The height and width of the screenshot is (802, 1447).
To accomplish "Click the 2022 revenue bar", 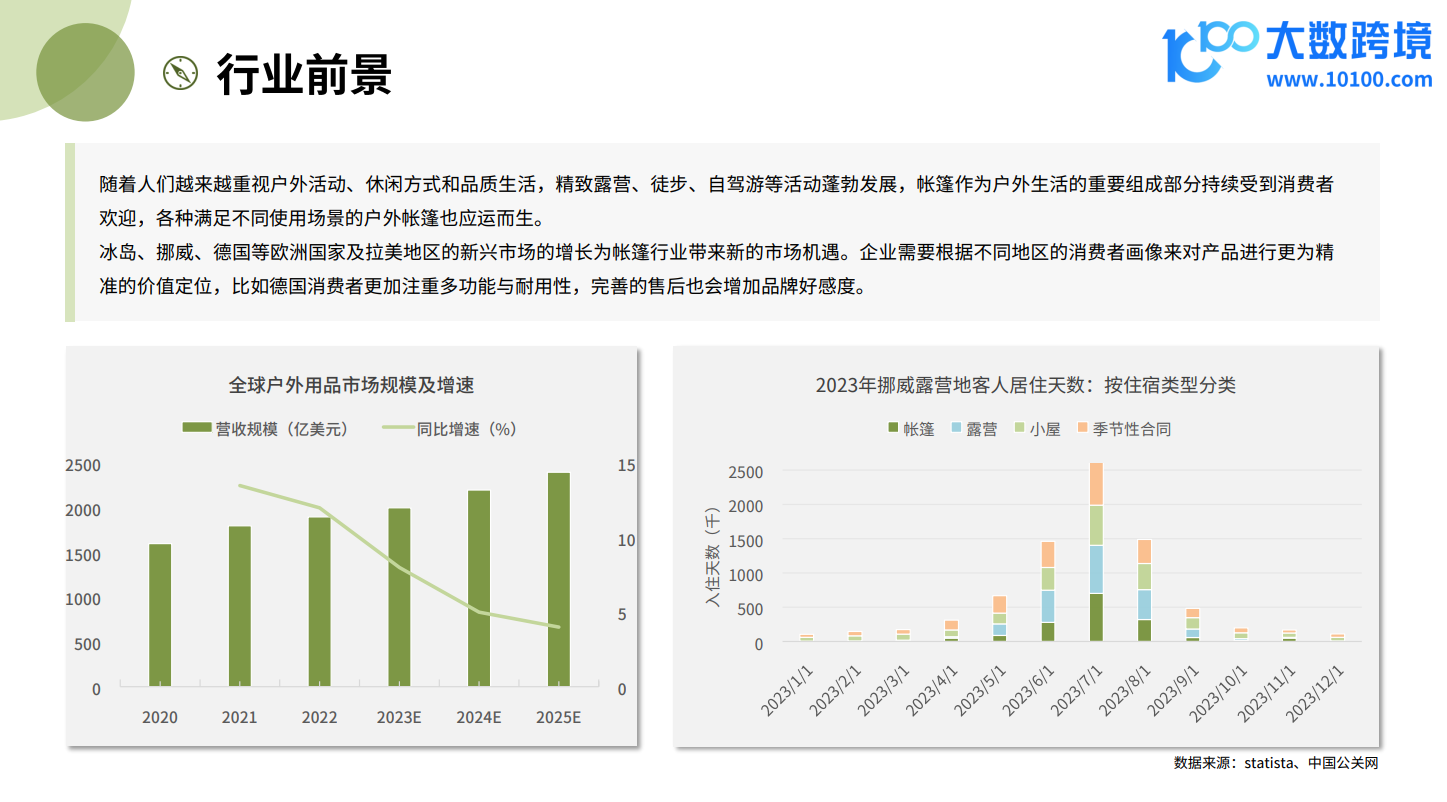I will tap(319, 602).
